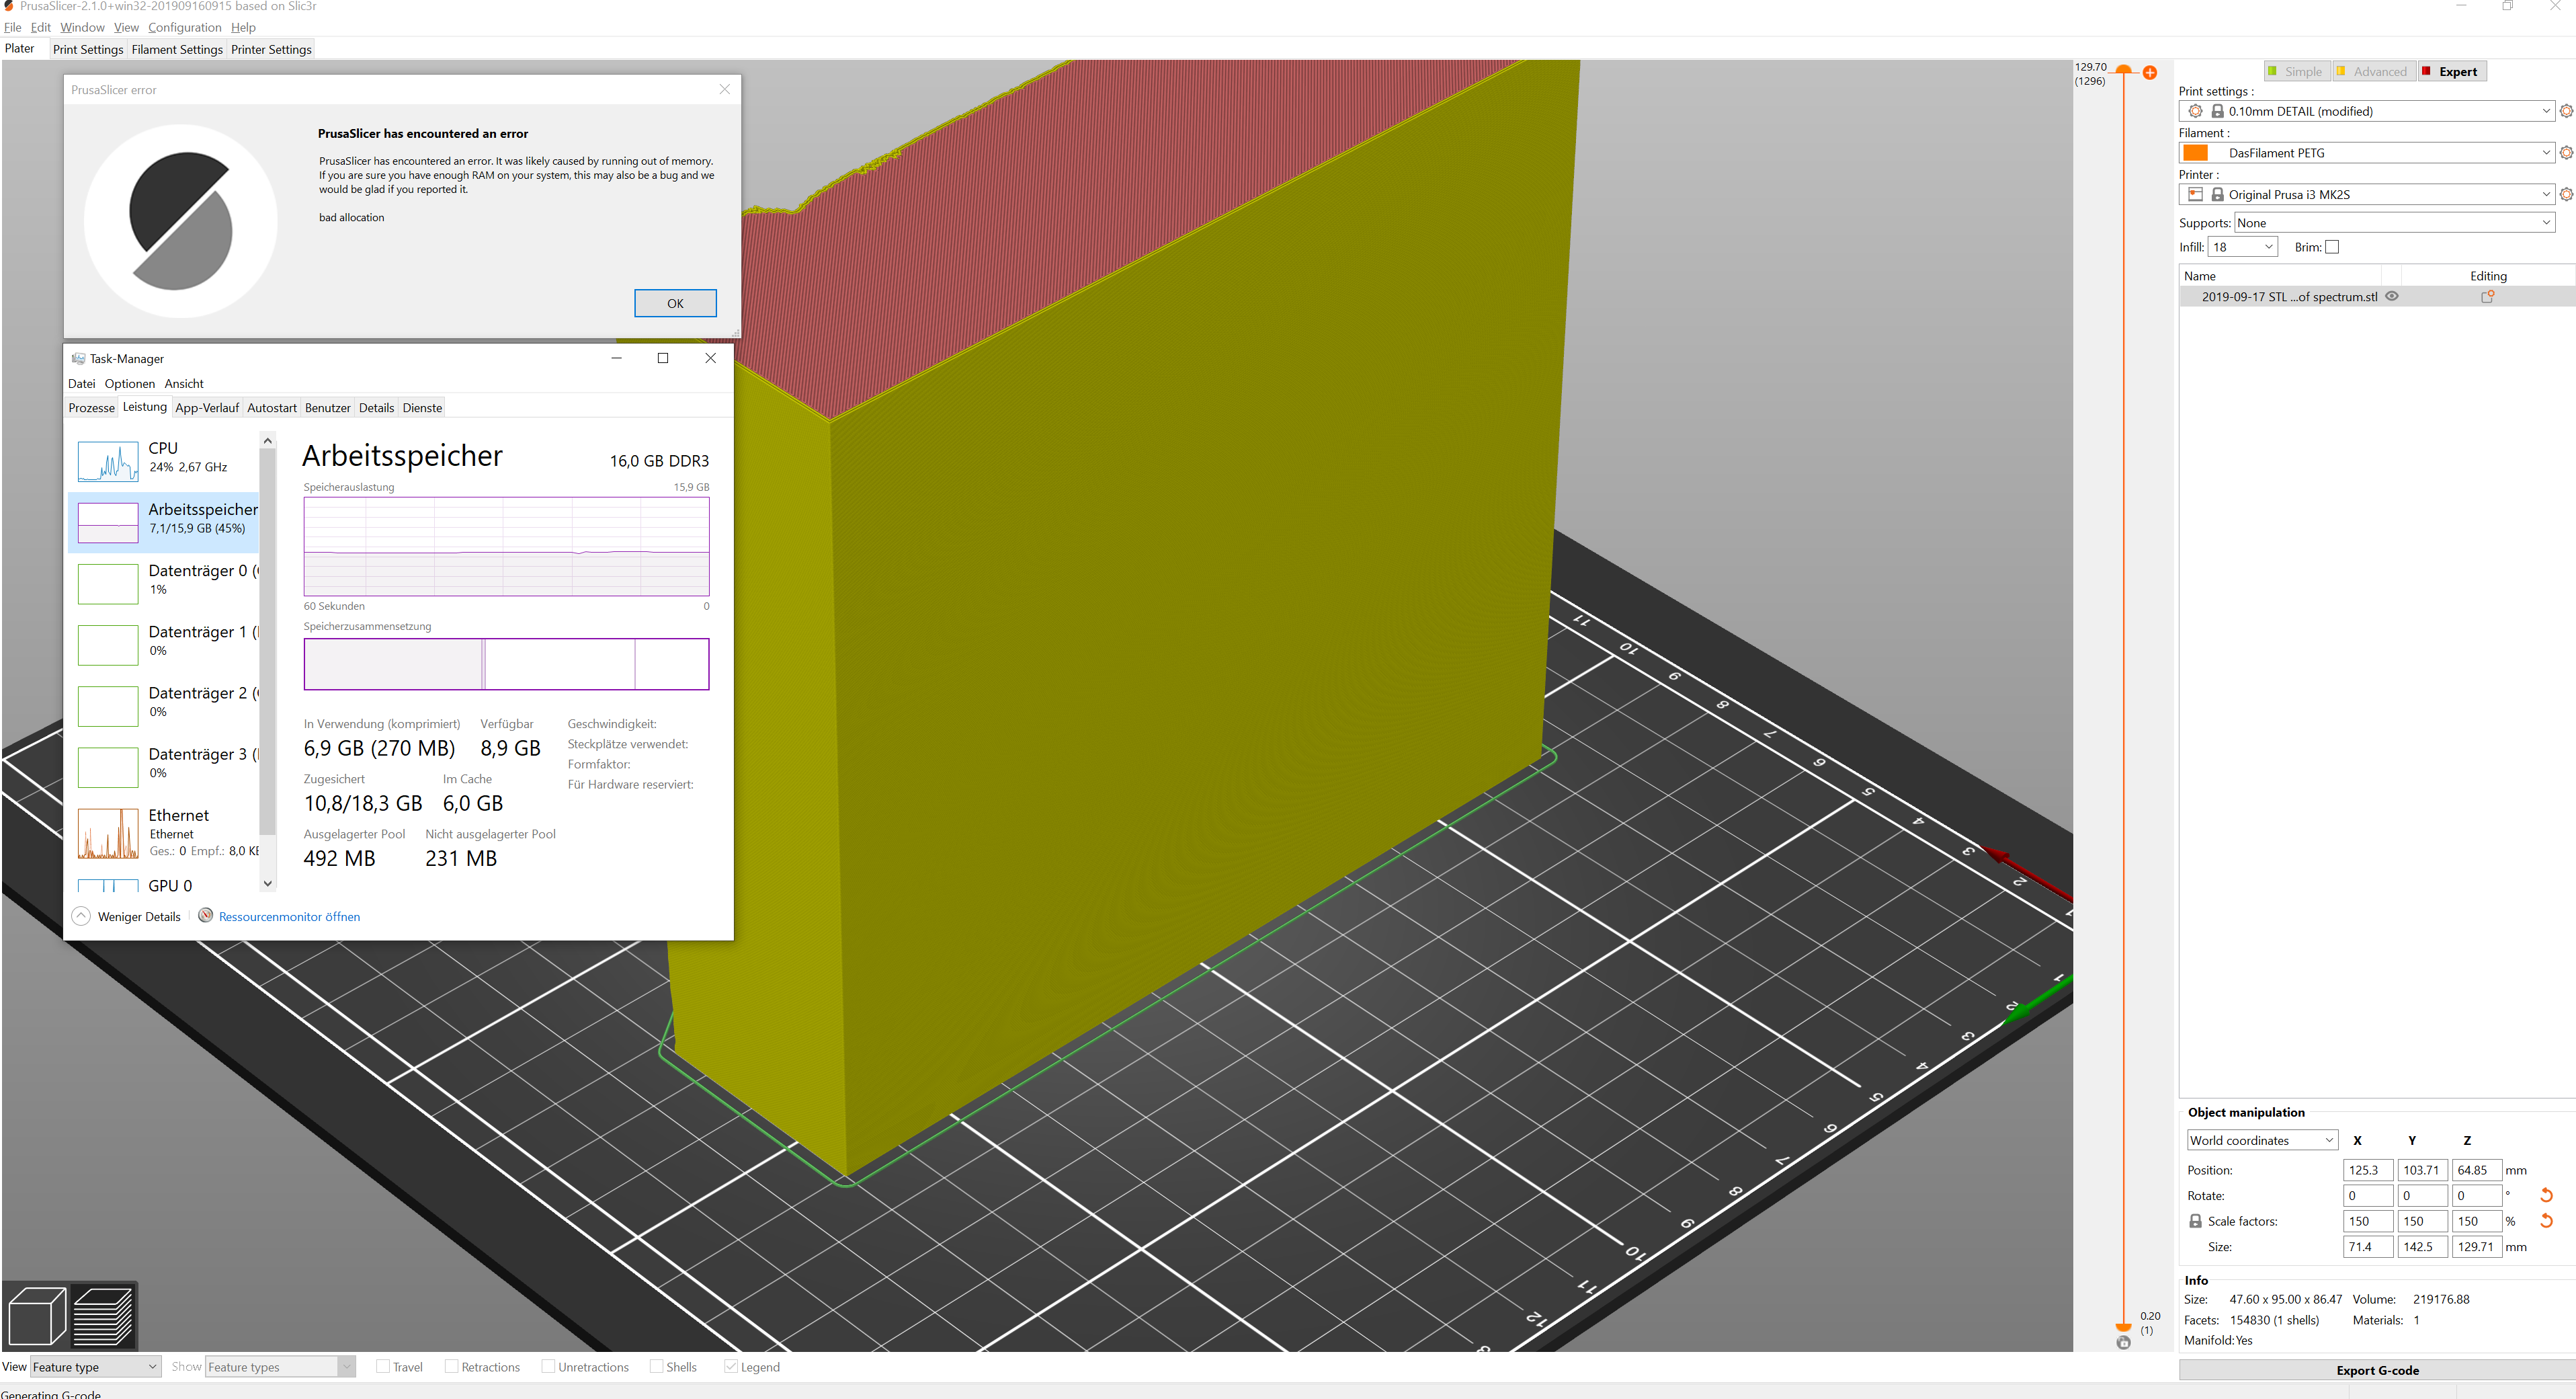Select Ethernet graph in Task-Manager sidebar
Viewport: 2576px width, 1399px height.
108,834
